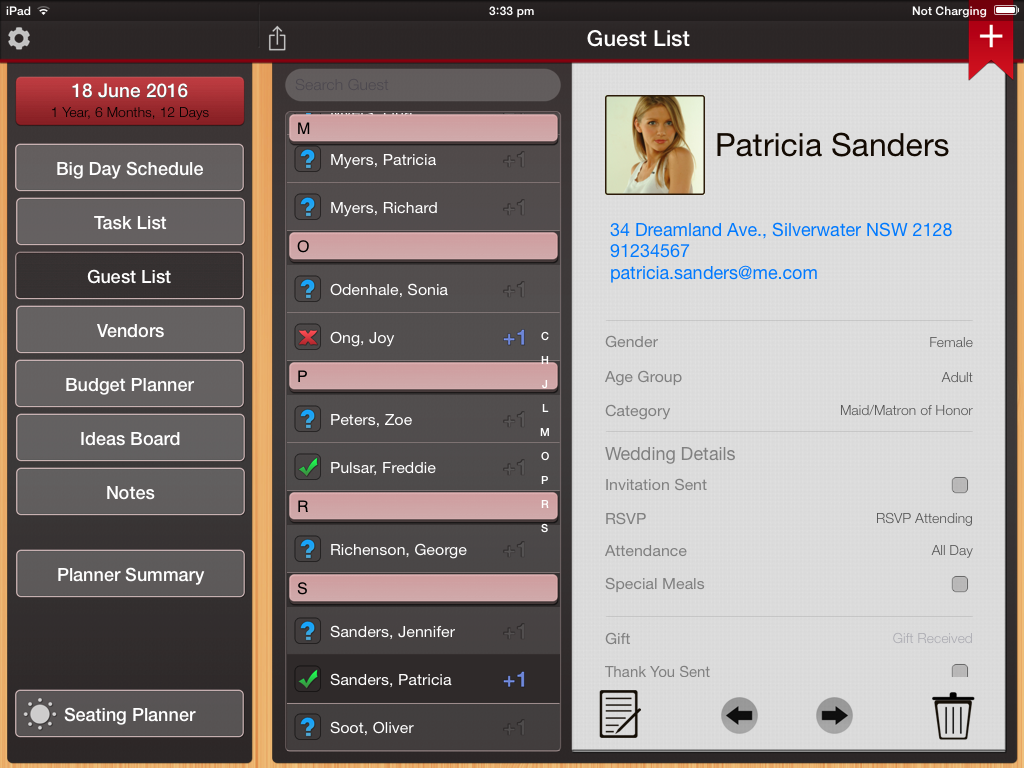The width and height of the screenshot is (1024, 768).
Task: Jump to letter L in index
Action: [545, 408]
